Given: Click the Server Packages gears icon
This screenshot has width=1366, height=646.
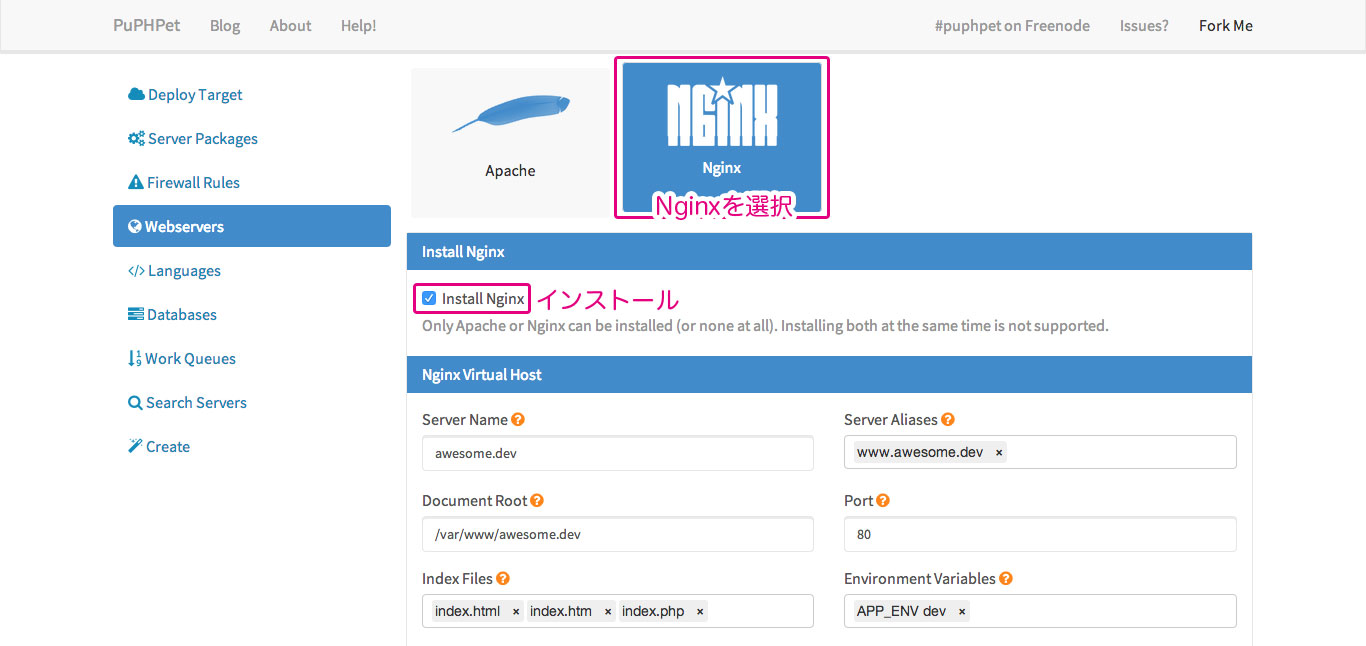Looking at the screenshot, I should (x=136, y=139).
